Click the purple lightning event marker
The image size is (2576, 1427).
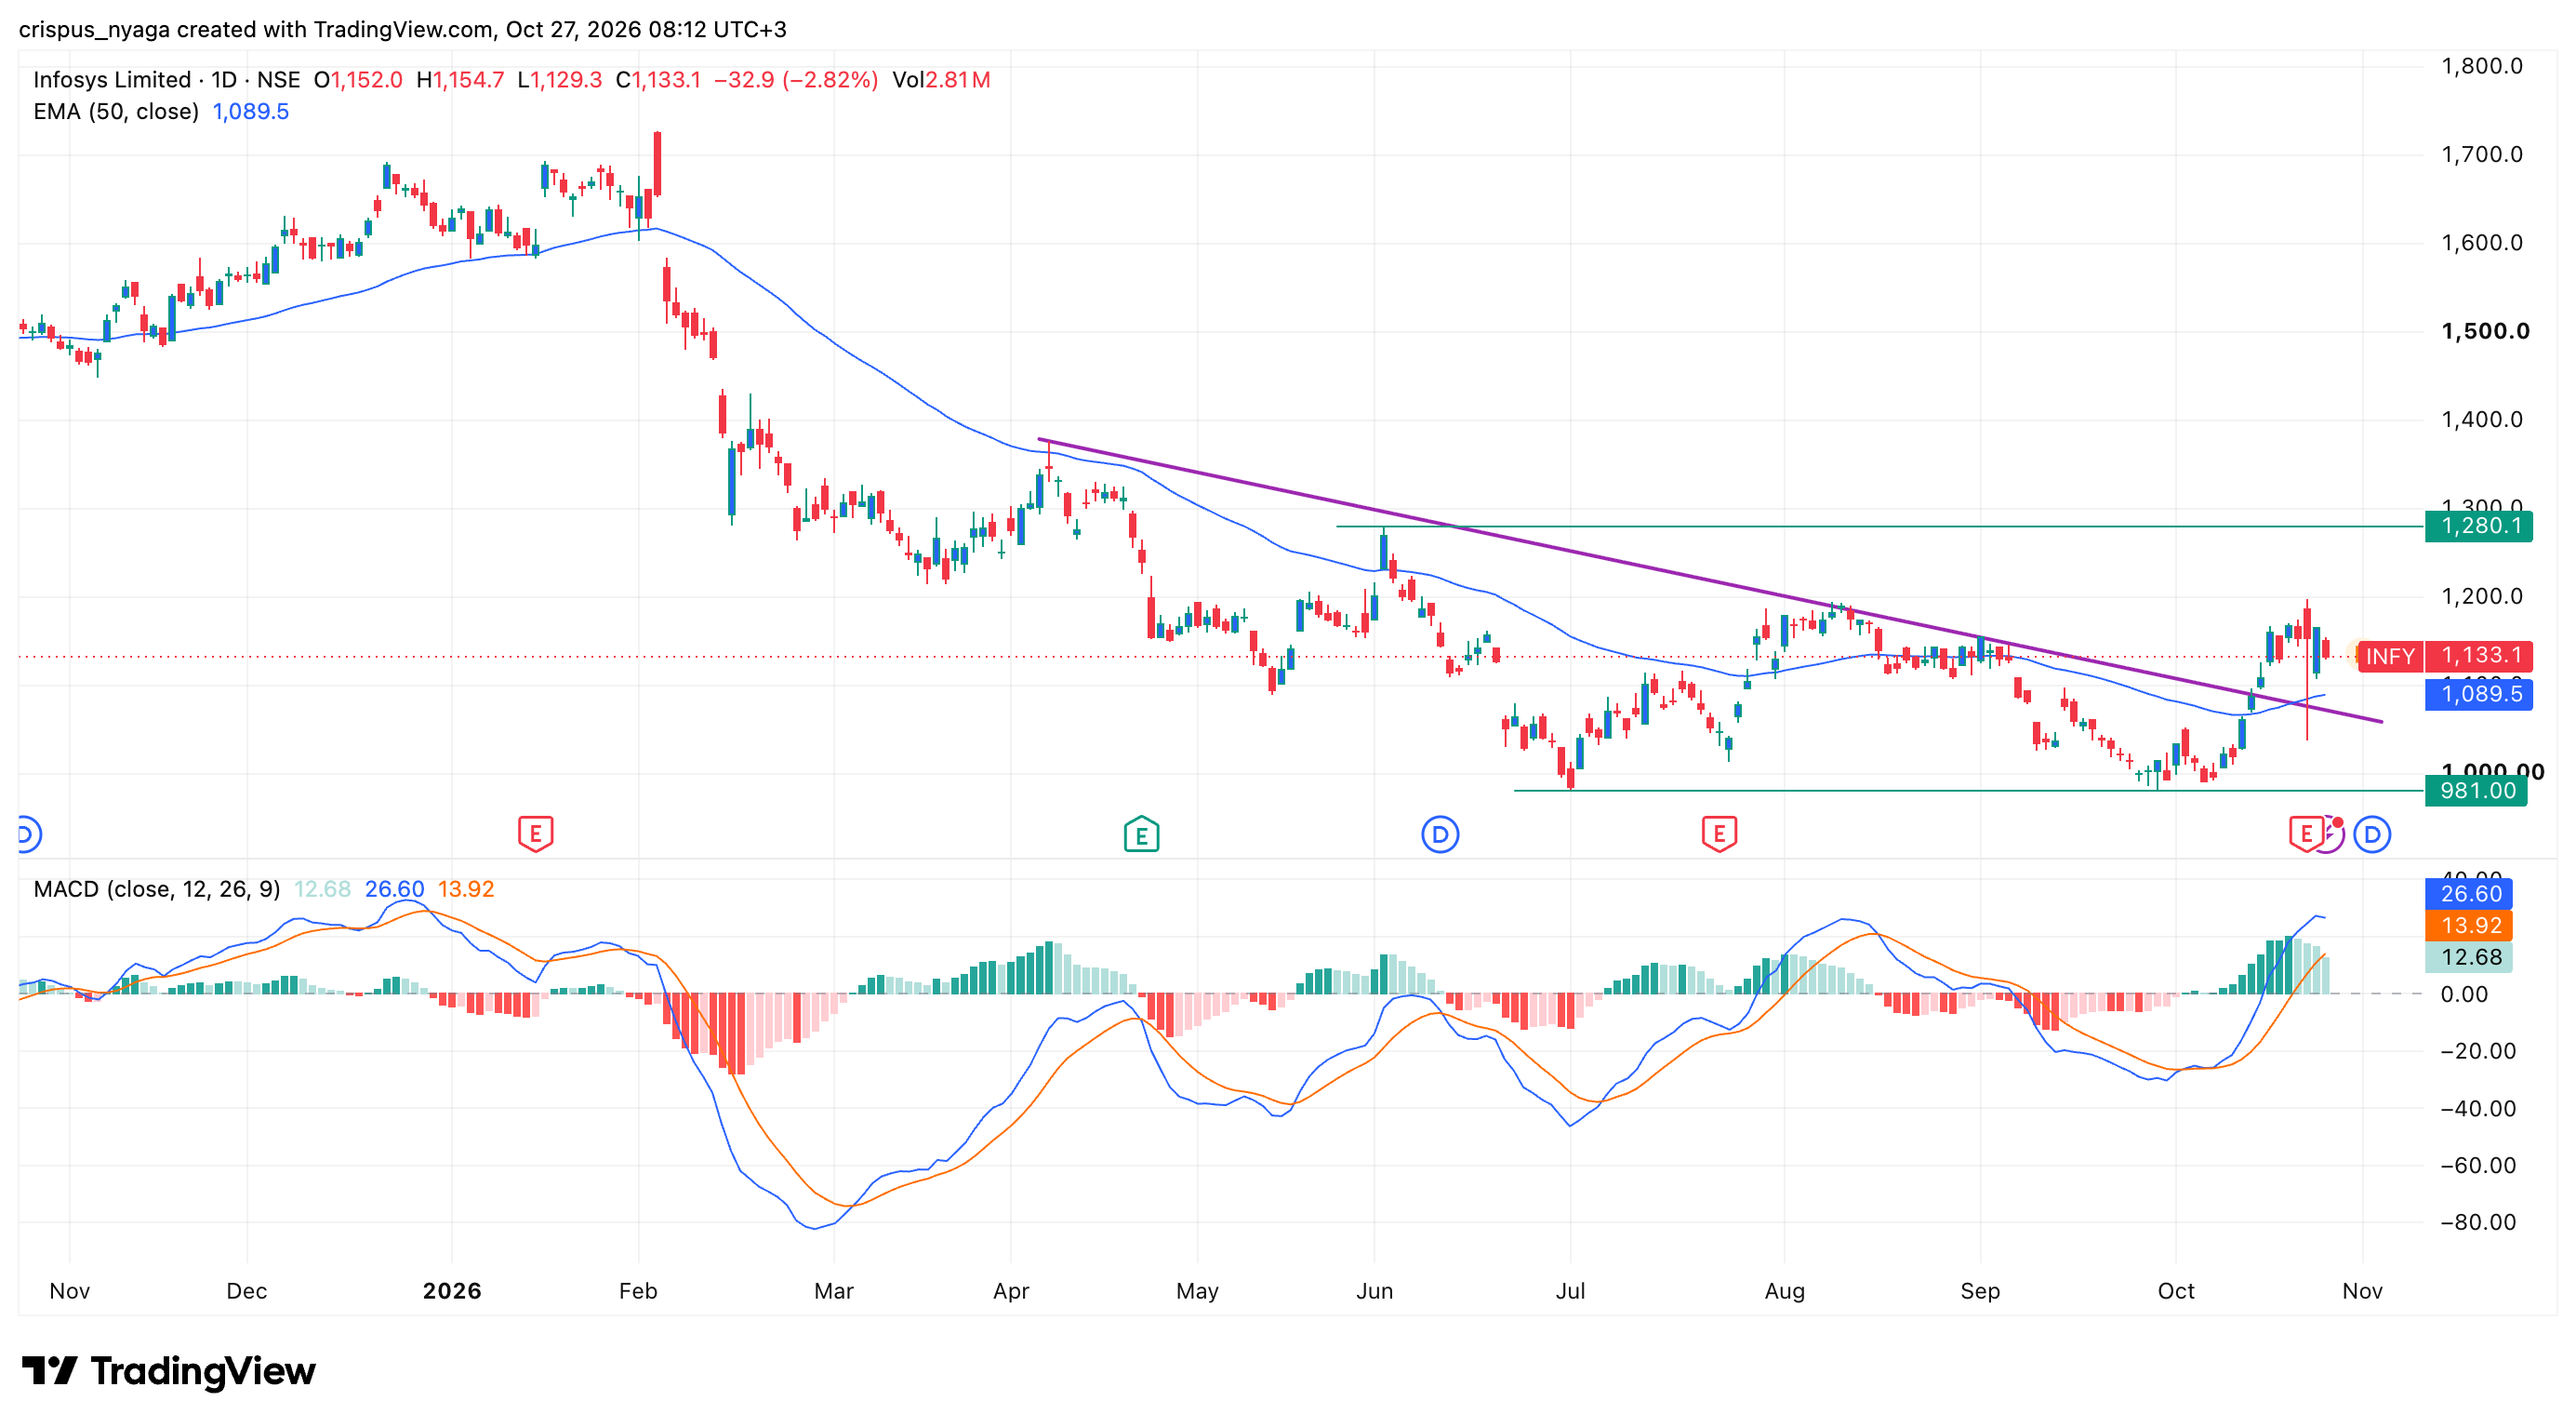click(2334, 834)
